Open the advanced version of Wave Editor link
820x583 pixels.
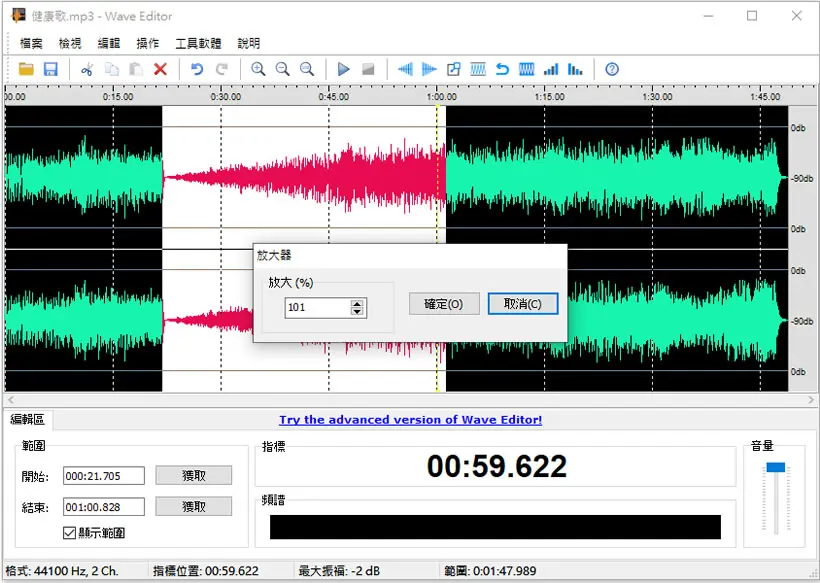(x=411, y=420)
